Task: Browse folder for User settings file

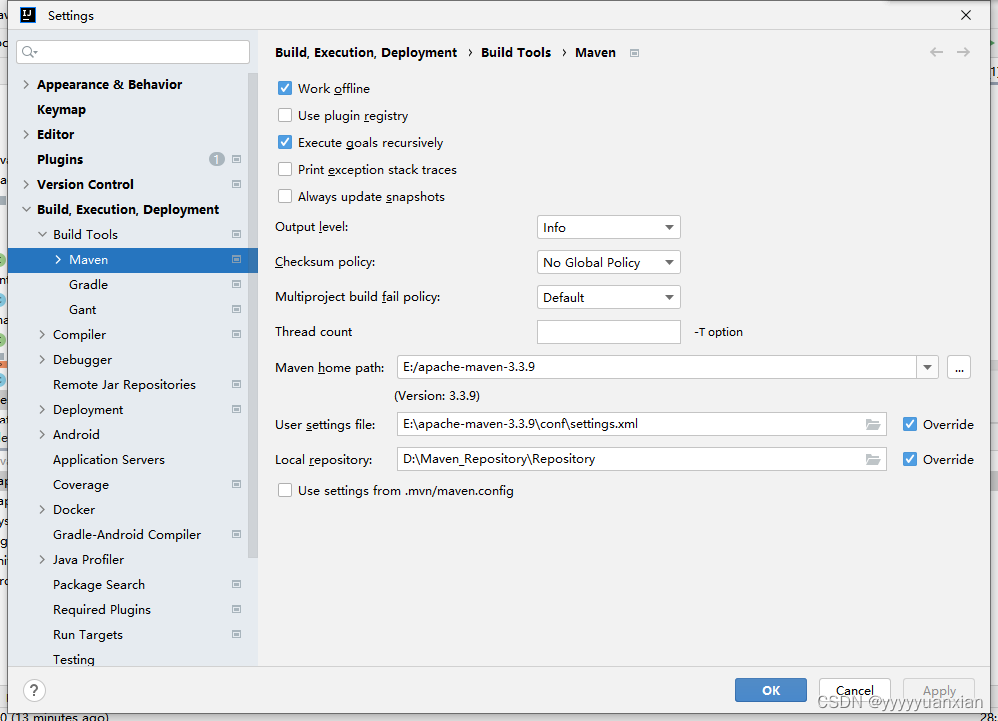Action: [873, 424]
